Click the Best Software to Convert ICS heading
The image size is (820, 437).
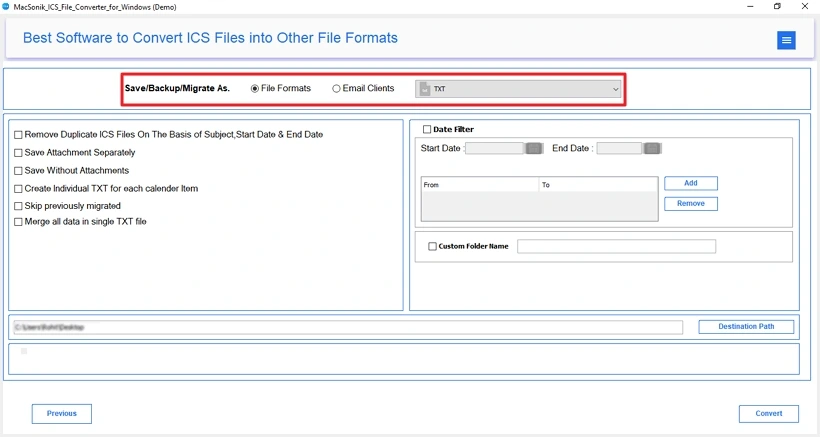(210, 38)
